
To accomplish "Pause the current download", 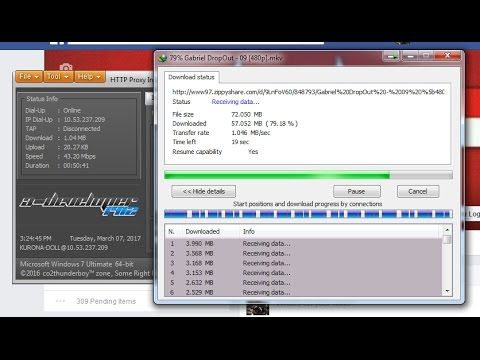I will (x=357, y=192).
